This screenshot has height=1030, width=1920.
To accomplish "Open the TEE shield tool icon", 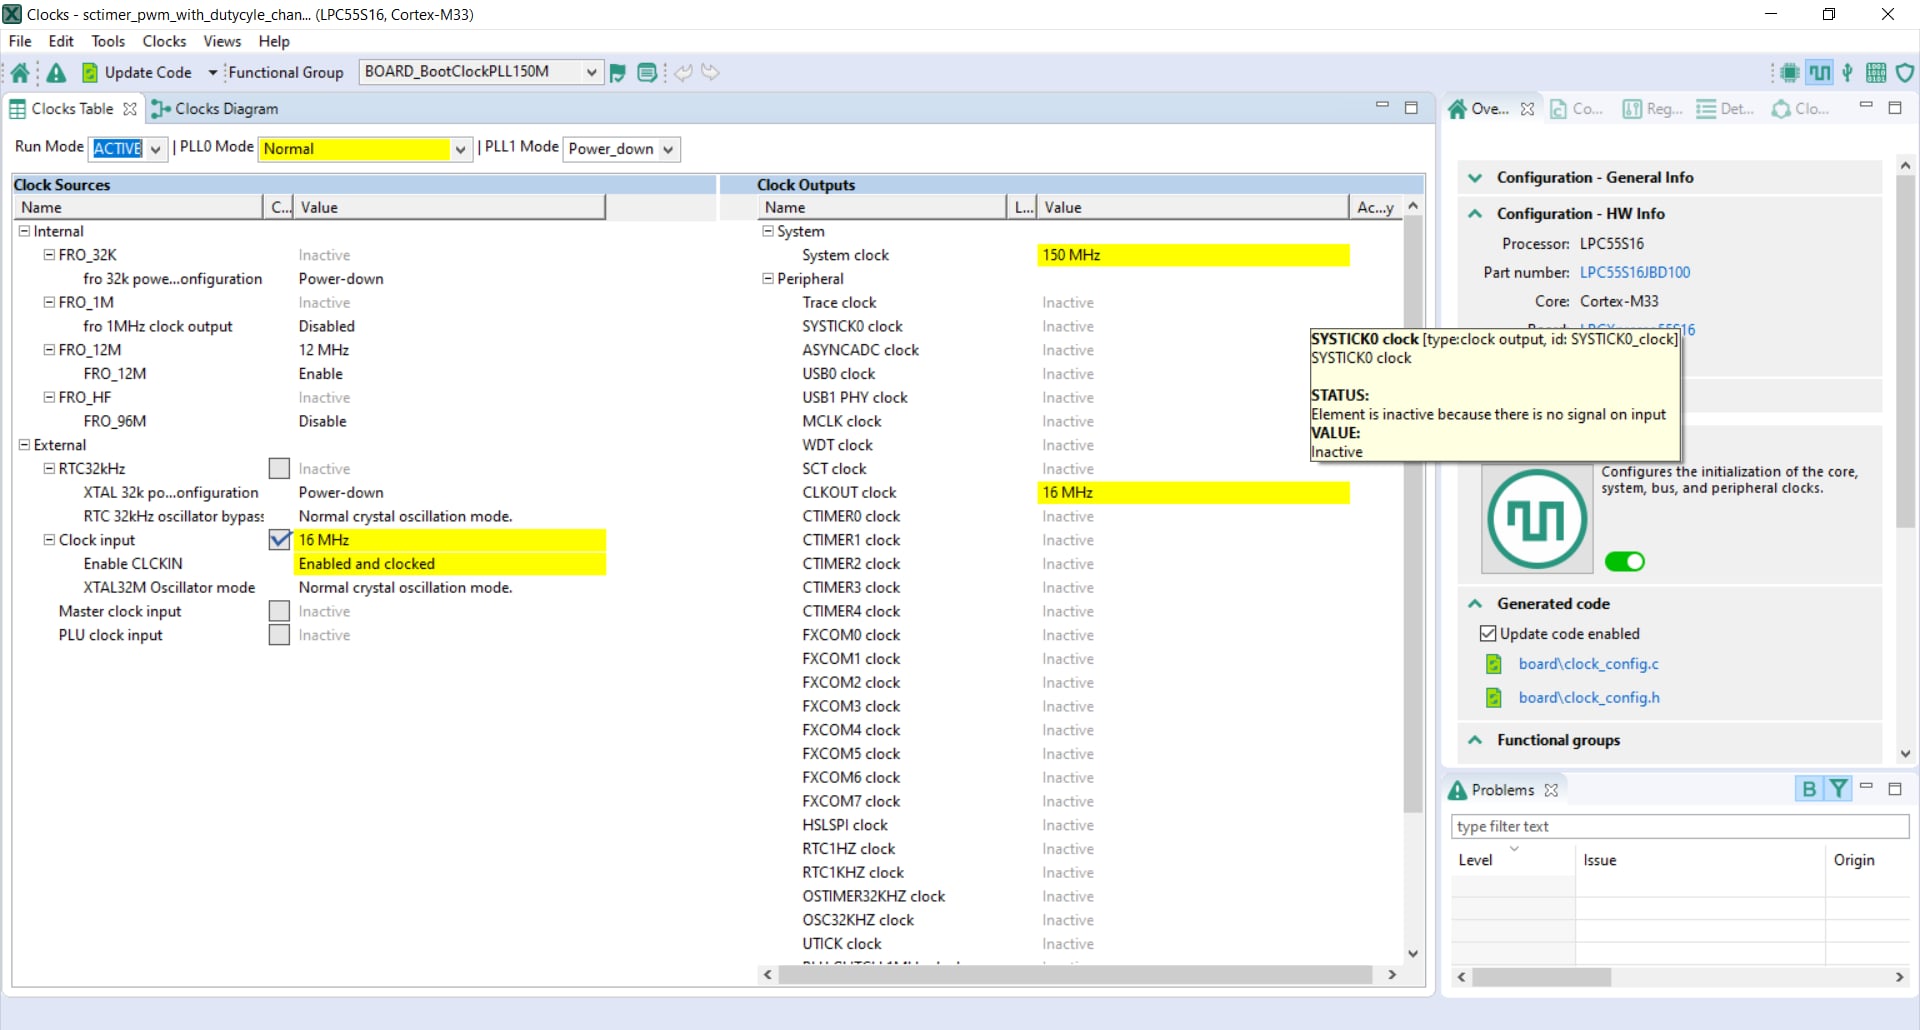I will 1905,72.
